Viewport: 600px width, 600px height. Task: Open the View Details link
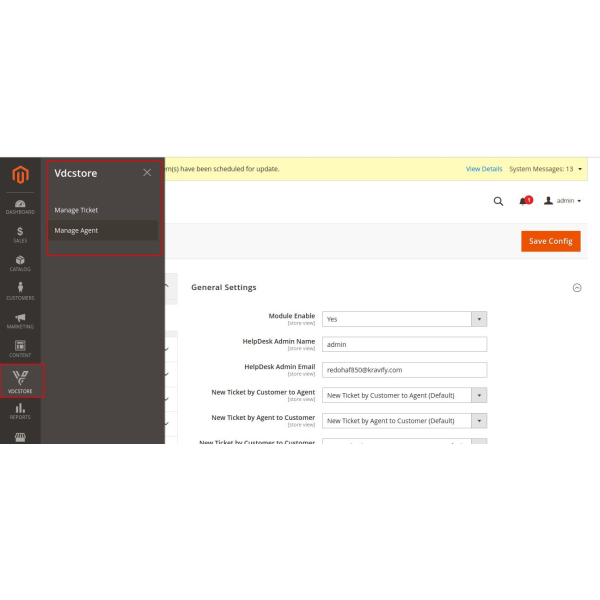484,169
